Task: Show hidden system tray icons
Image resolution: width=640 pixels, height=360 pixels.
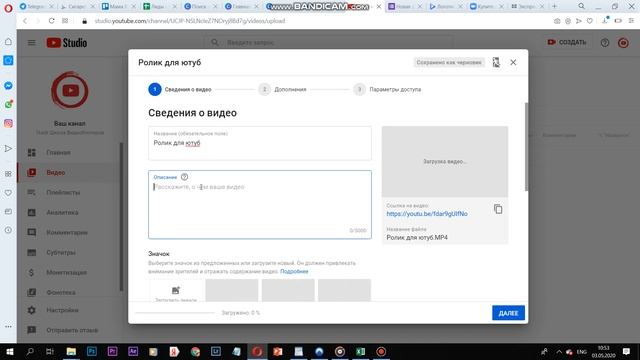Action: click(559, 351)
